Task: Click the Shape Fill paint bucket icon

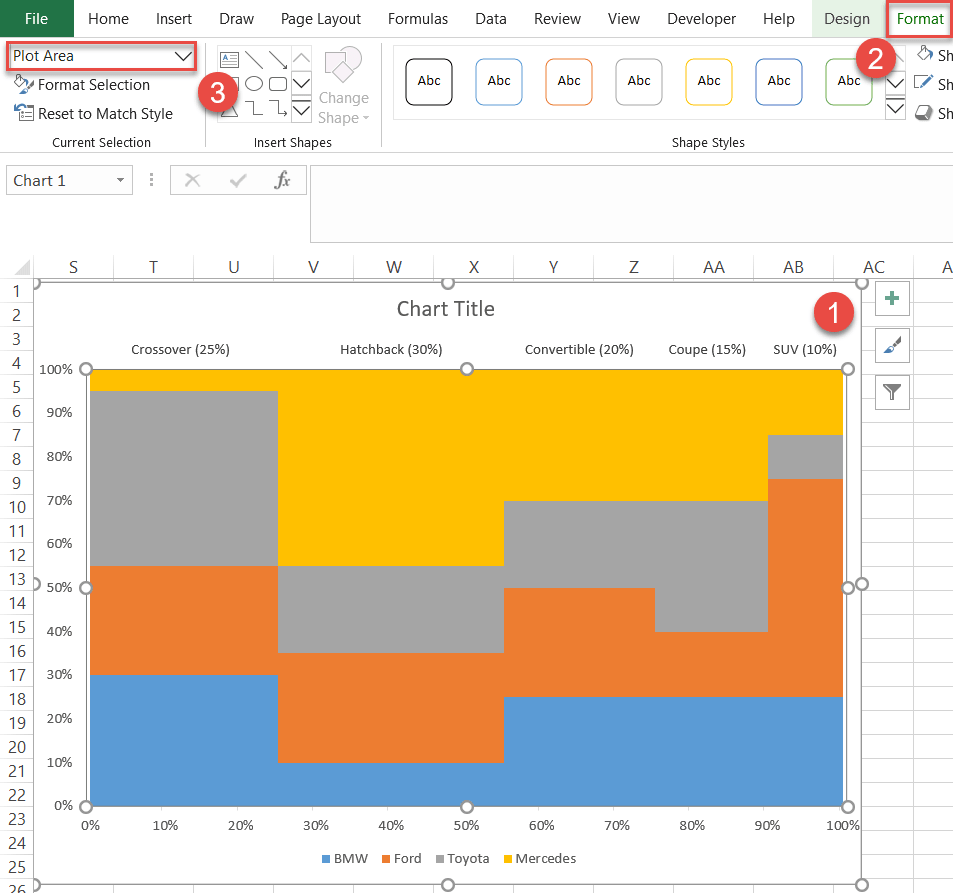Action: pyautogui.click(x=924, y=54)
